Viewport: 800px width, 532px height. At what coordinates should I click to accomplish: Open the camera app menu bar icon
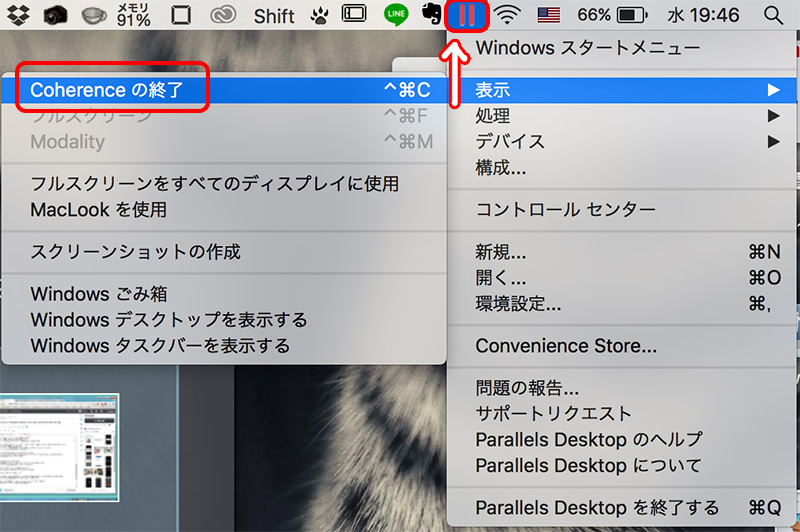point(55,15)
